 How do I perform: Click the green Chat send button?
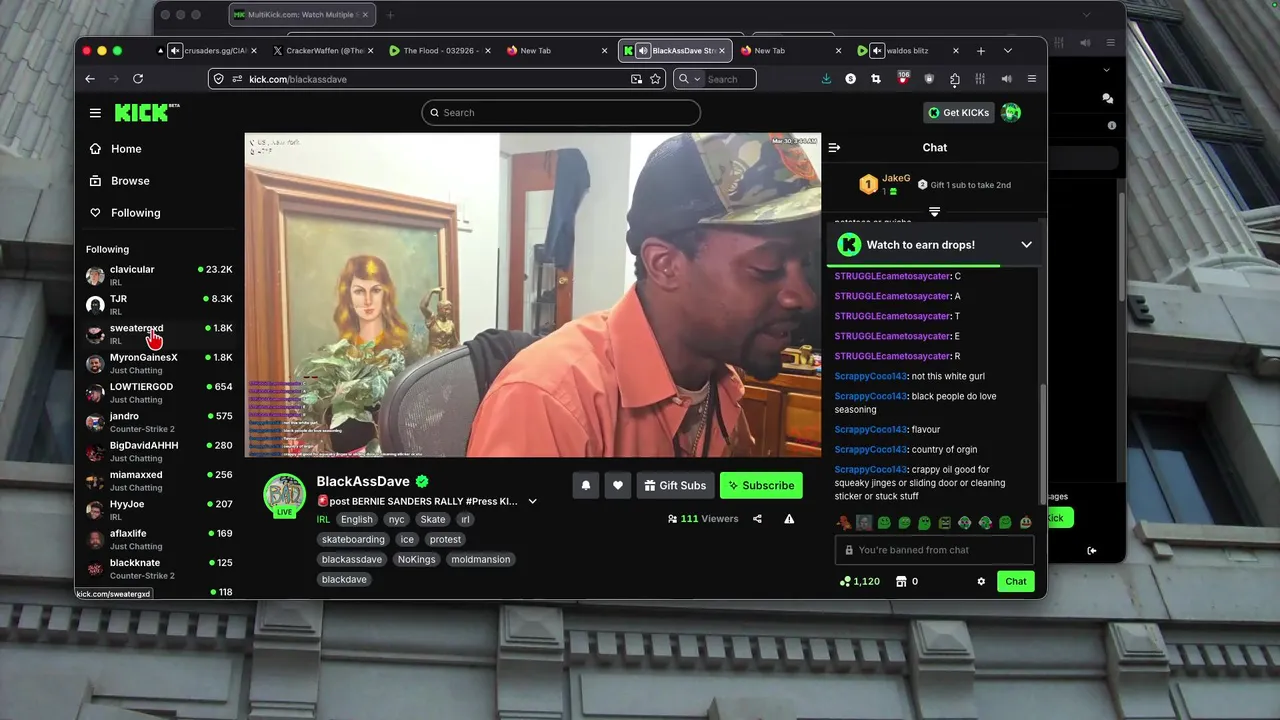pyautogui.click(x=1016, y=581)
